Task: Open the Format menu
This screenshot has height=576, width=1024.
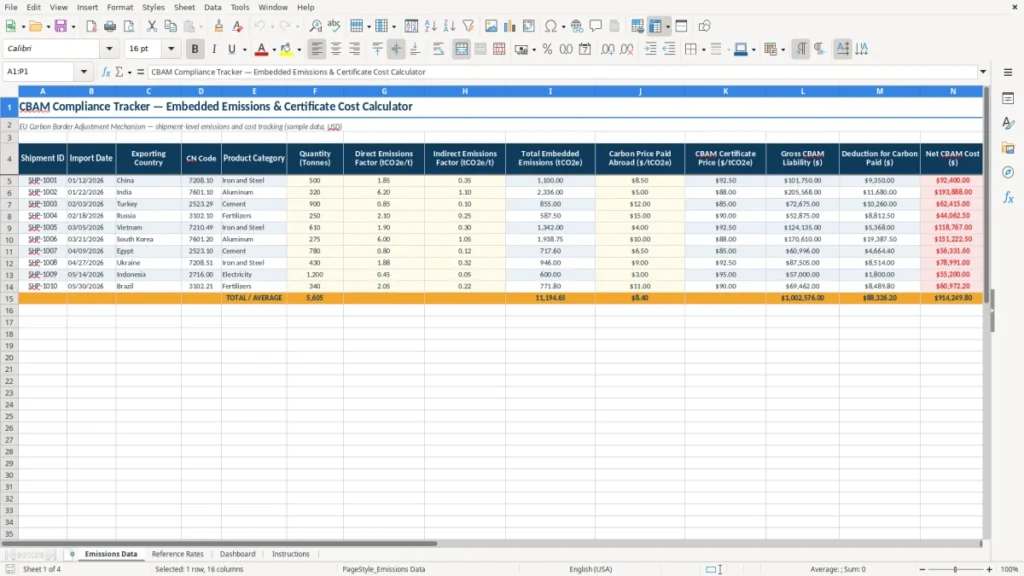Action: pos(120,7)
